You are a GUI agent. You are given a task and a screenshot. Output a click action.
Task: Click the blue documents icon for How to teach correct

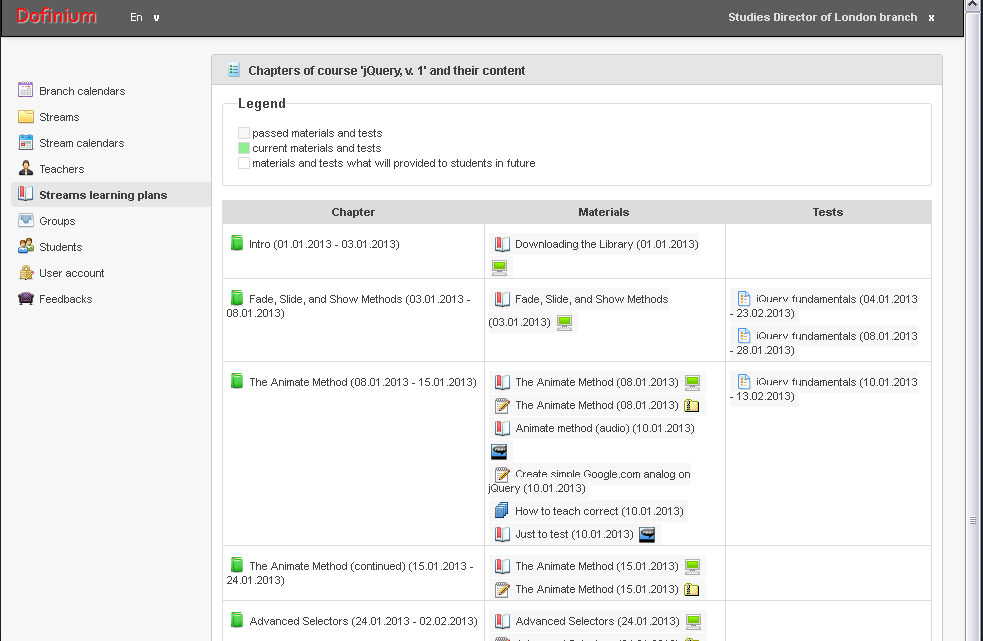coord(502,511)
